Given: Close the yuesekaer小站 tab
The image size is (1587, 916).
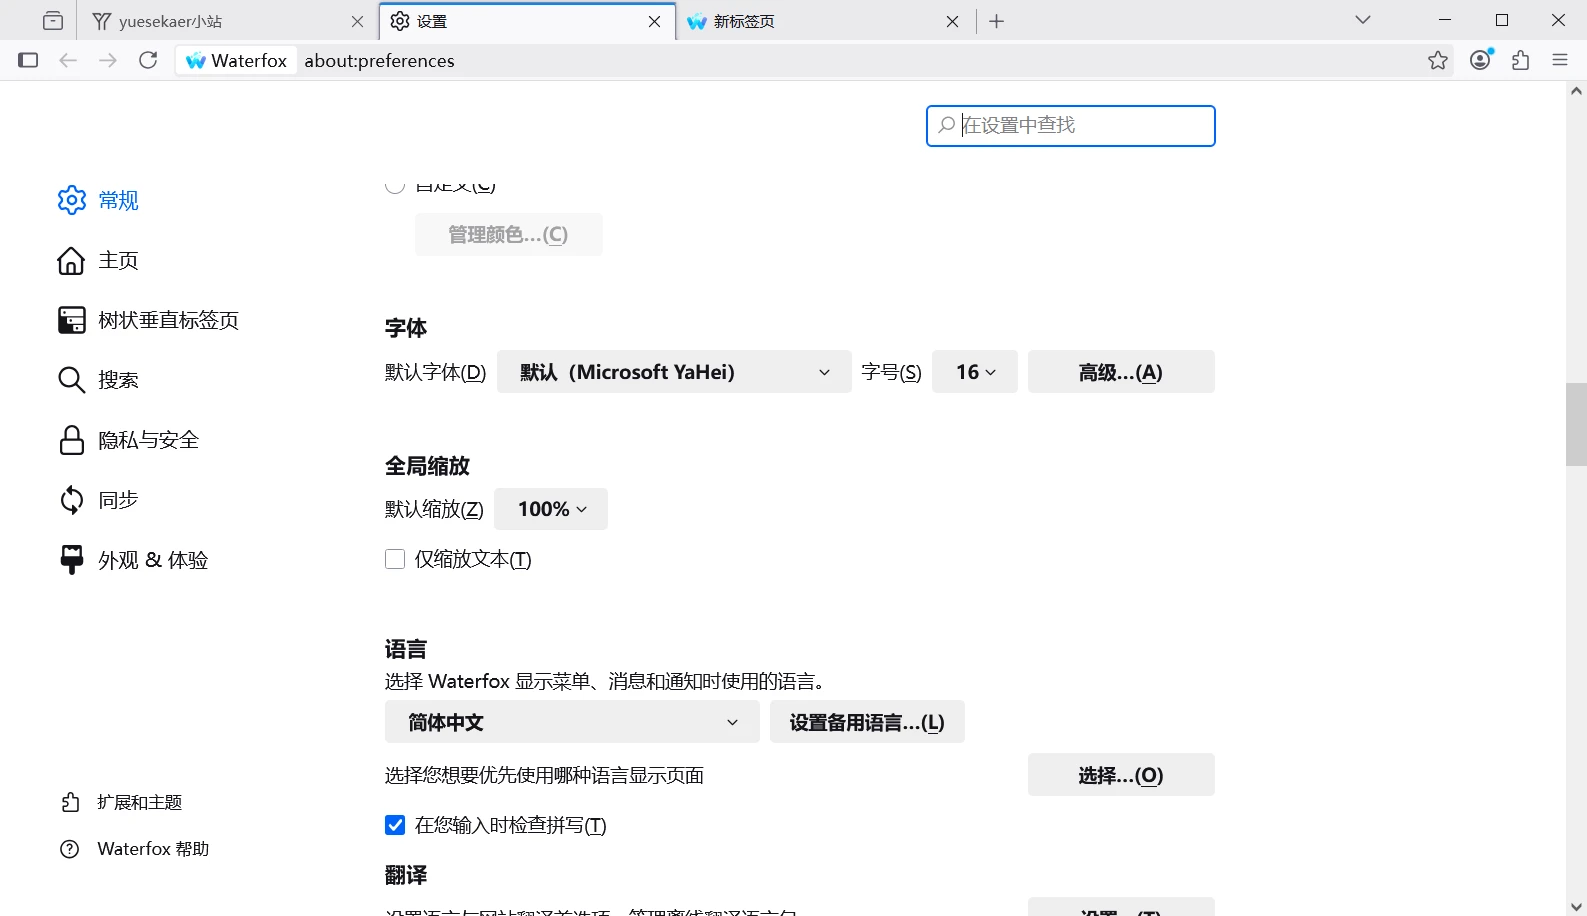Looking at the screenshot, I should click(x=358, y=21).
